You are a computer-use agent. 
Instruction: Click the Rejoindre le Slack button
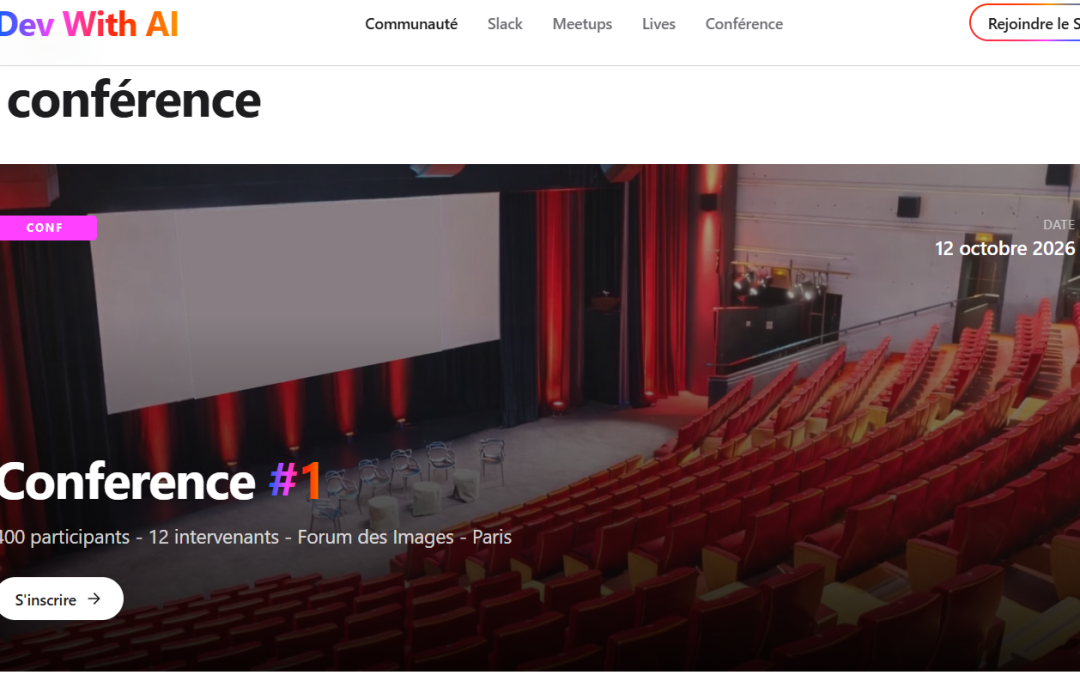pos(1026,23)
